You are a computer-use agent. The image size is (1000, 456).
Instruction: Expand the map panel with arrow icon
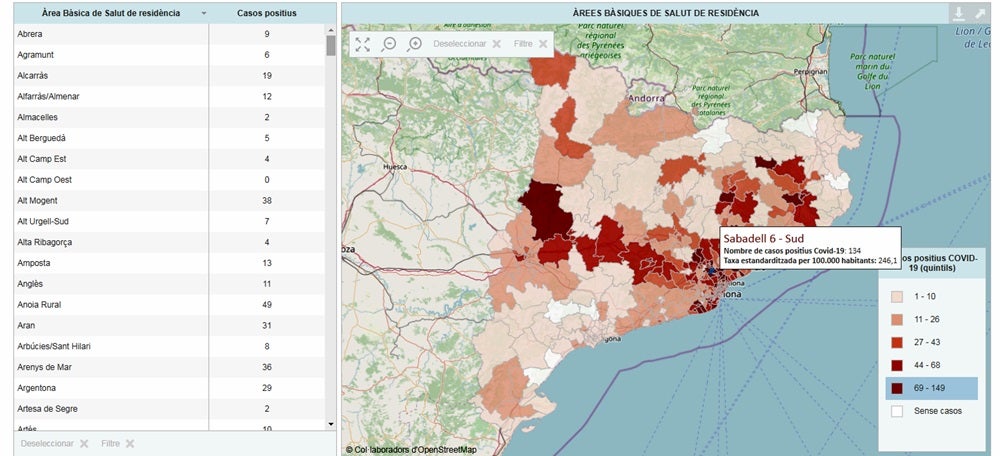980,13
